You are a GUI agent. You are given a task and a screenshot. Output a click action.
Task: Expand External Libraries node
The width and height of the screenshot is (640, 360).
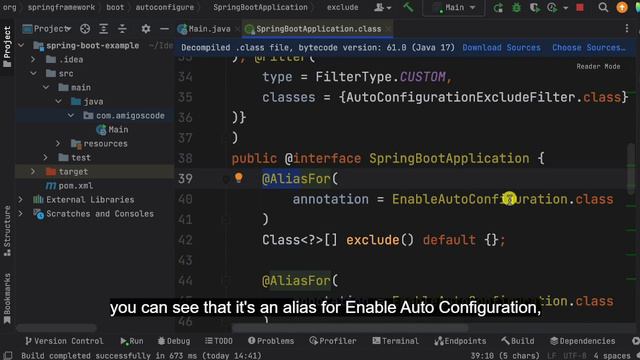pos(21,200)
